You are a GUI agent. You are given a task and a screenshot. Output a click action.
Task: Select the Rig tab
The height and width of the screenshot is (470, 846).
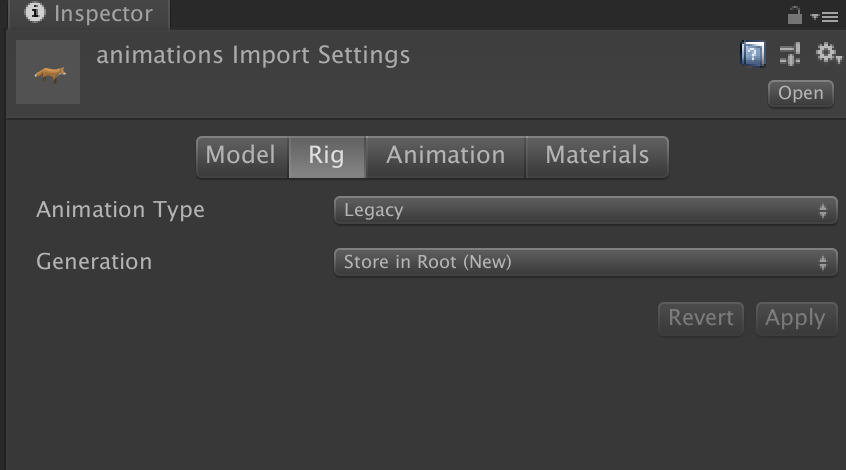click(x=326, y=156)
